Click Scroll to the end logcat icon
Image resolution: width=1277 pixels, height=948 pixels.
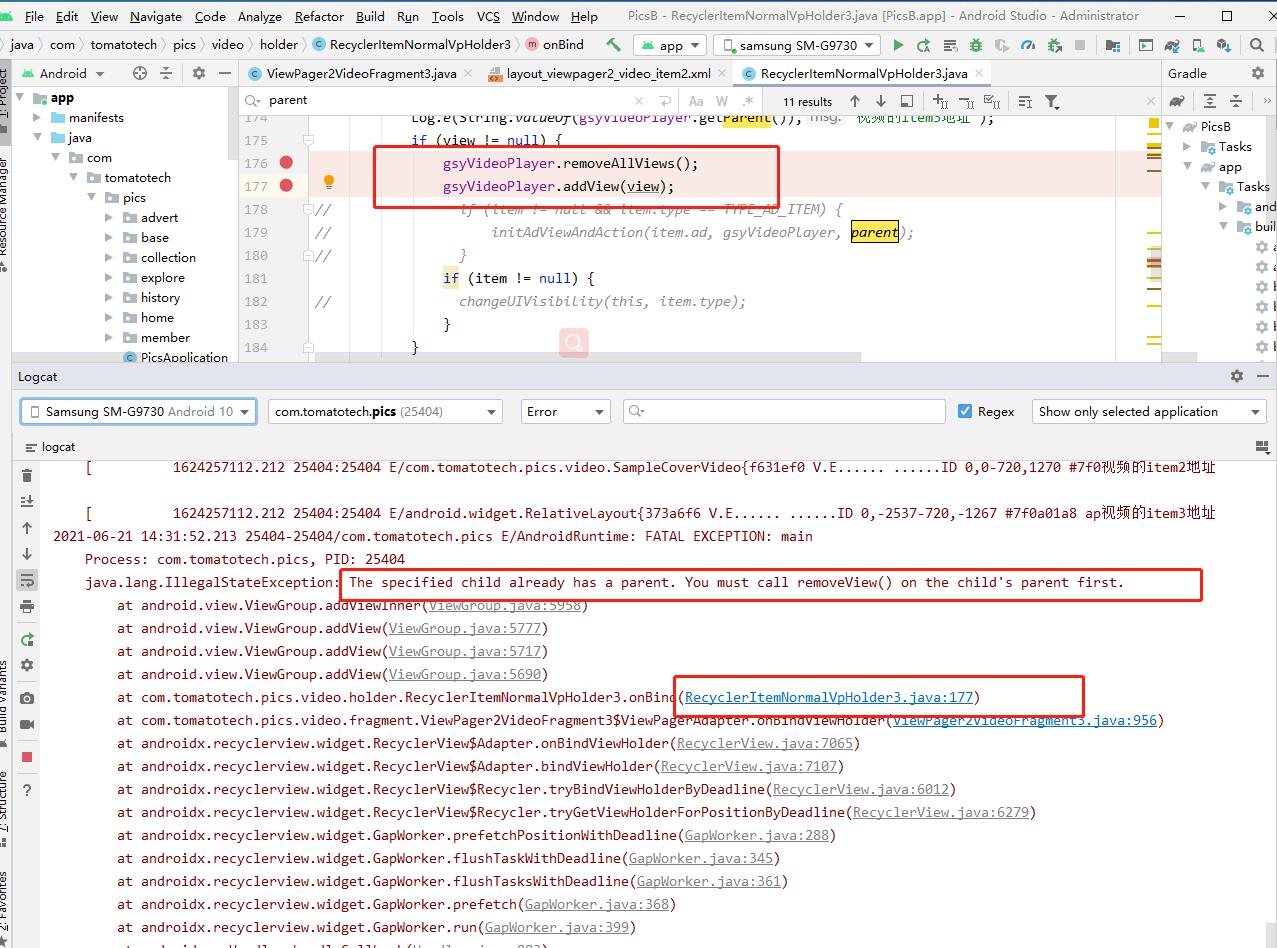point(27,501)
